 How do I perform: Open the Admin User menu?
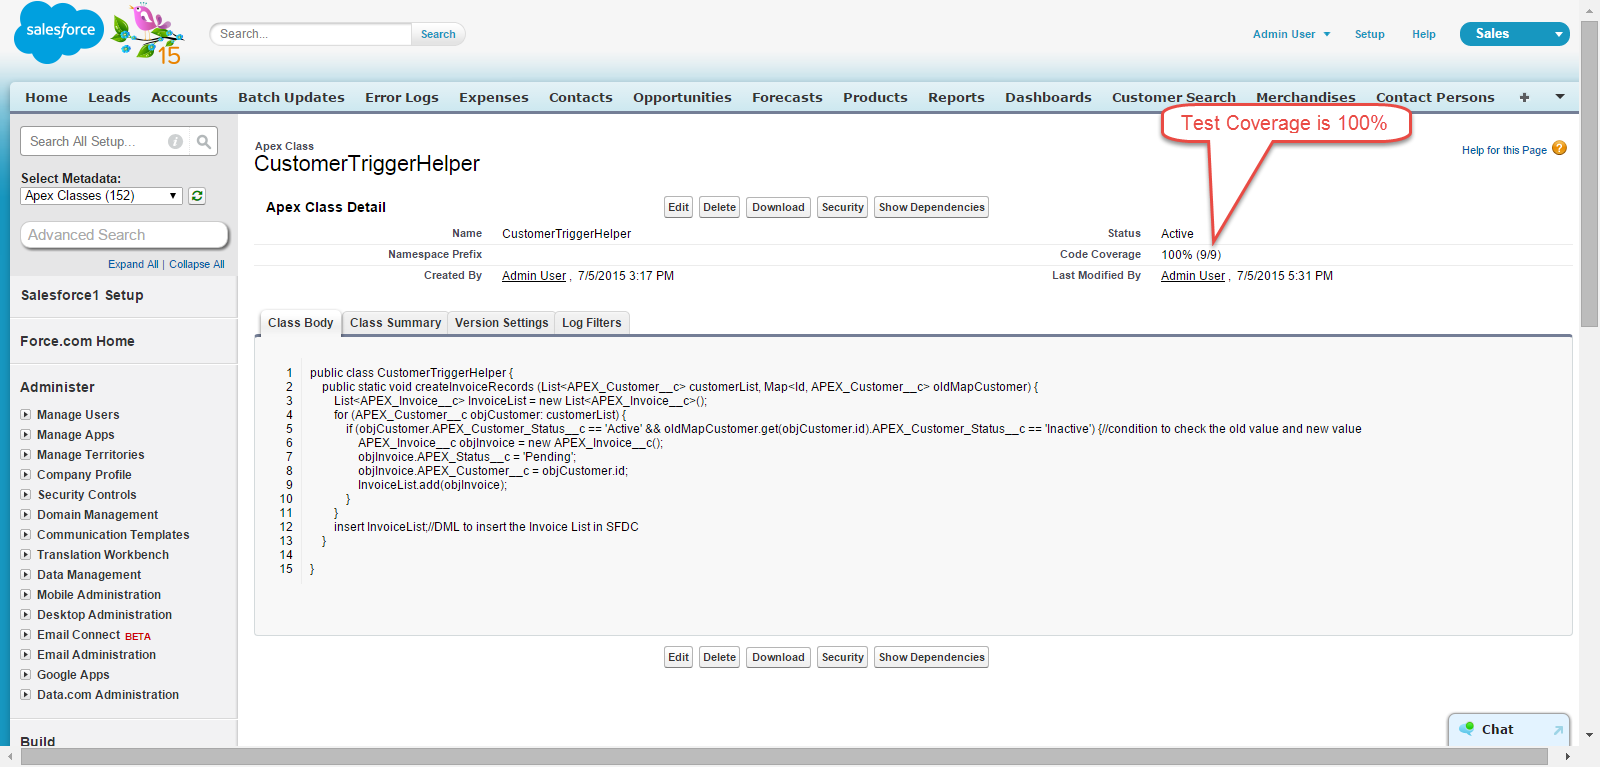(x=1291, y=34)
